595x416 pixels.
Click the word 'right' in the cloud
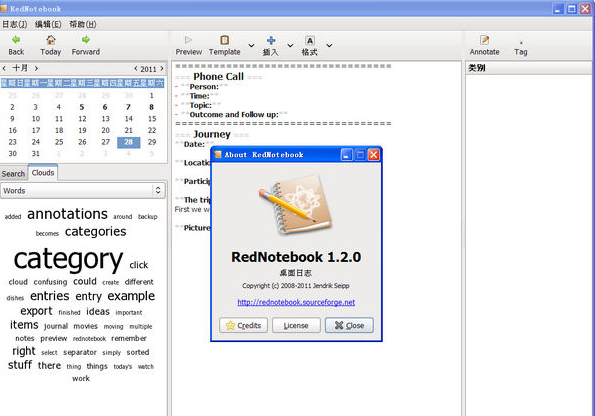coord(24,351)
